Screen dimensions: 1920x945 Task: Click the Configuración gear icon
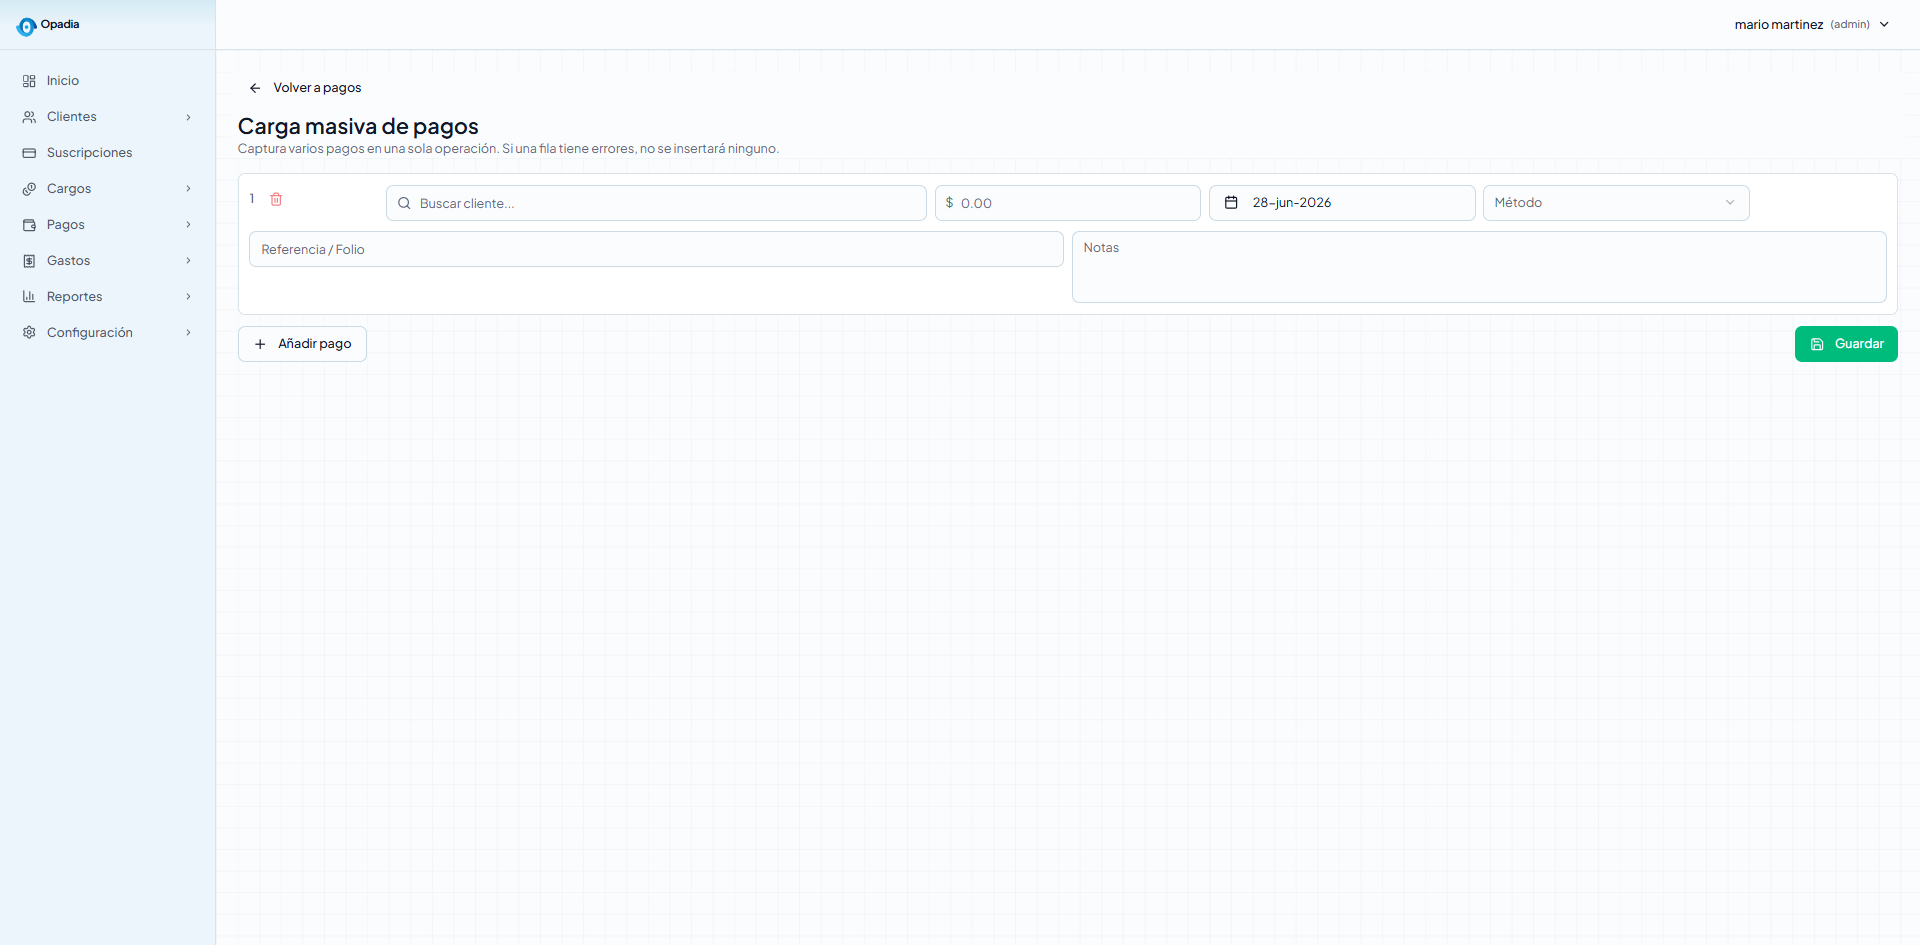tap(29, 333)
